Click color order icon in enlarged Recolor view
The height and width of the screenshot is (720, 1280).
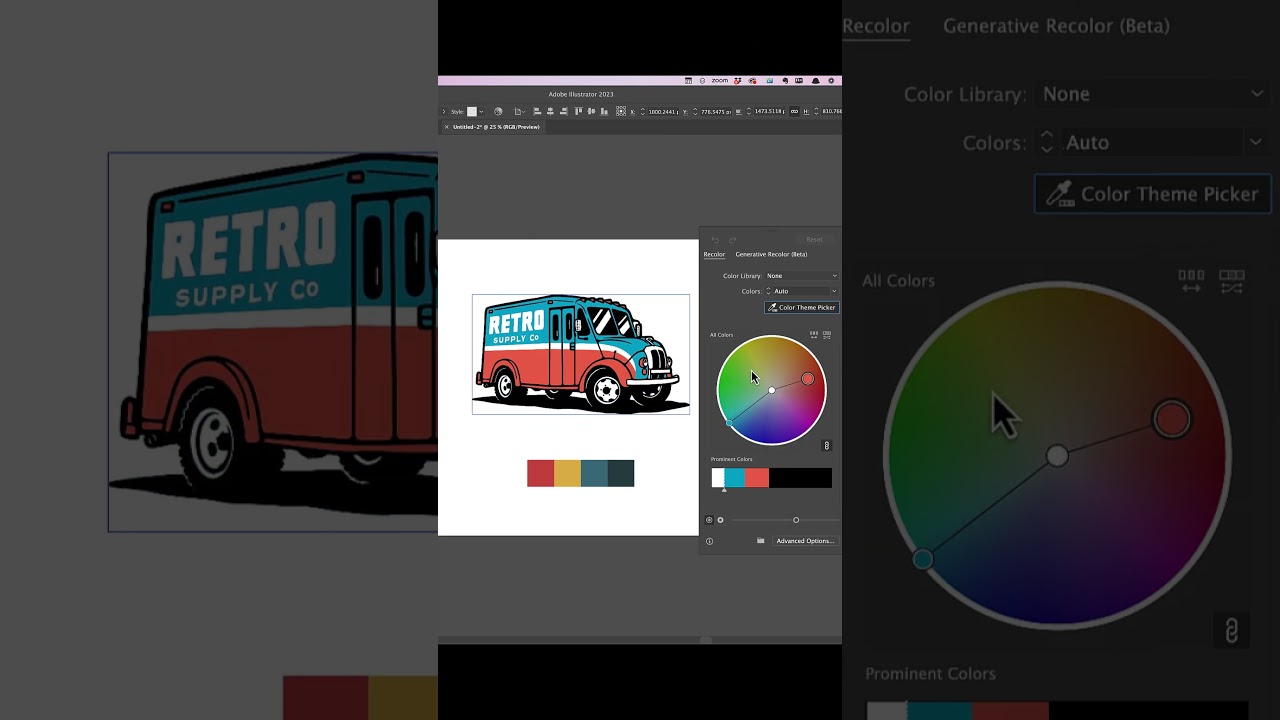(x=1191, y=281)
